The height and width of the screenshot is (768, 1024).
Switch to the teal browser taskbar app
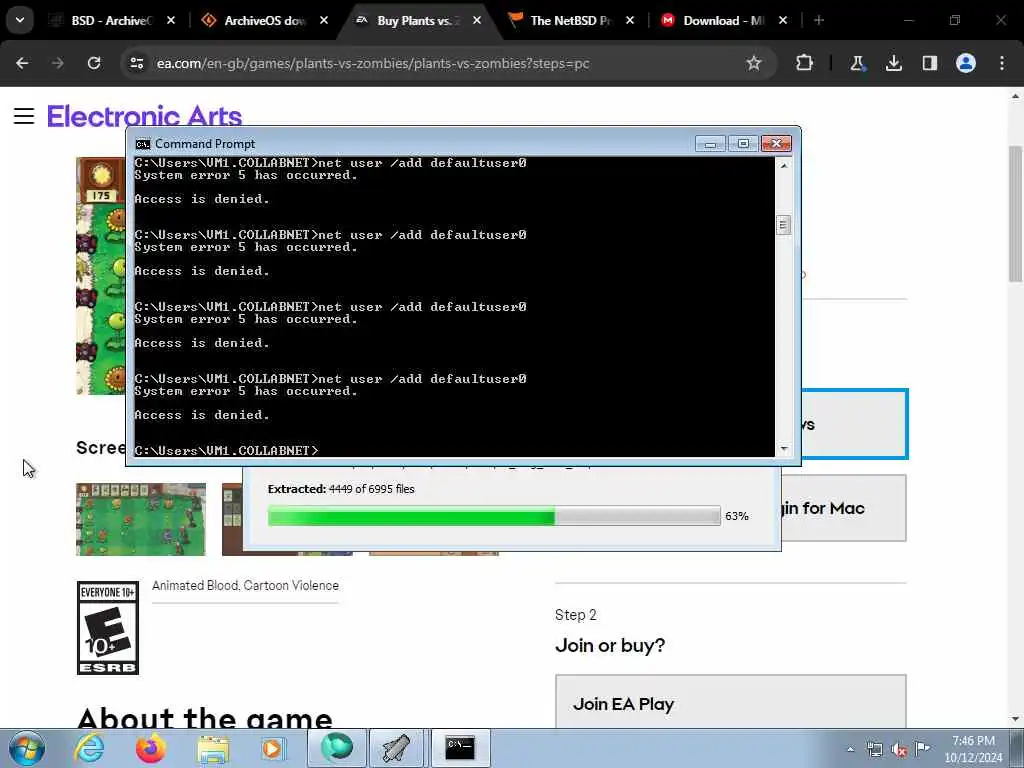pyautogui.click(x=336, y=748)
